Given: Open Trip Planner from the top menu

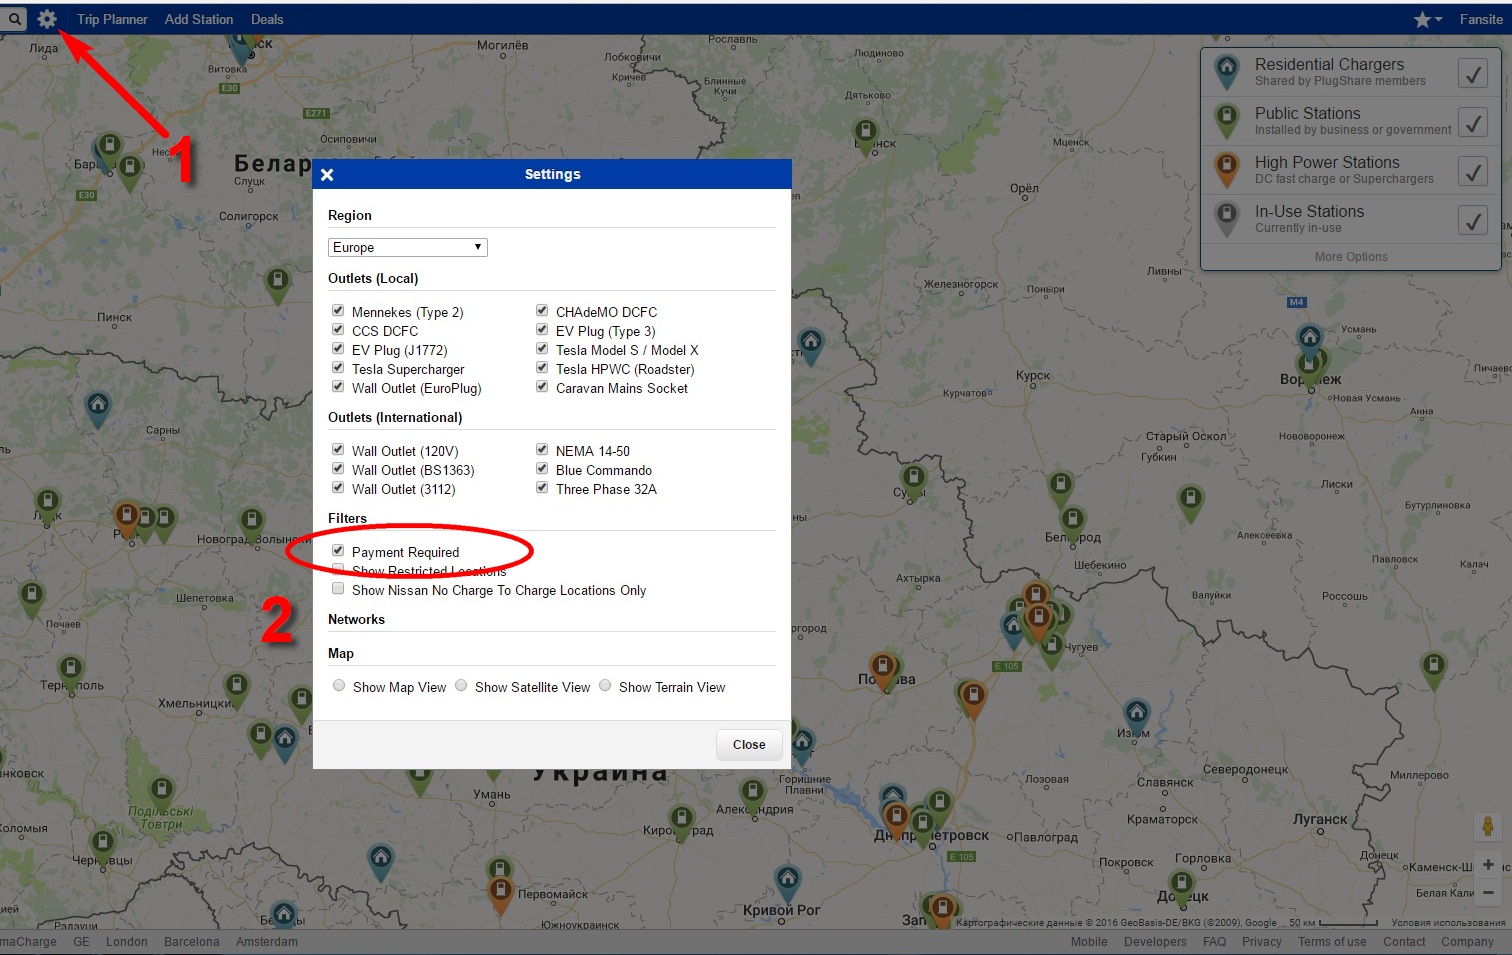Looking at the screenshot, I should (112, 19).
